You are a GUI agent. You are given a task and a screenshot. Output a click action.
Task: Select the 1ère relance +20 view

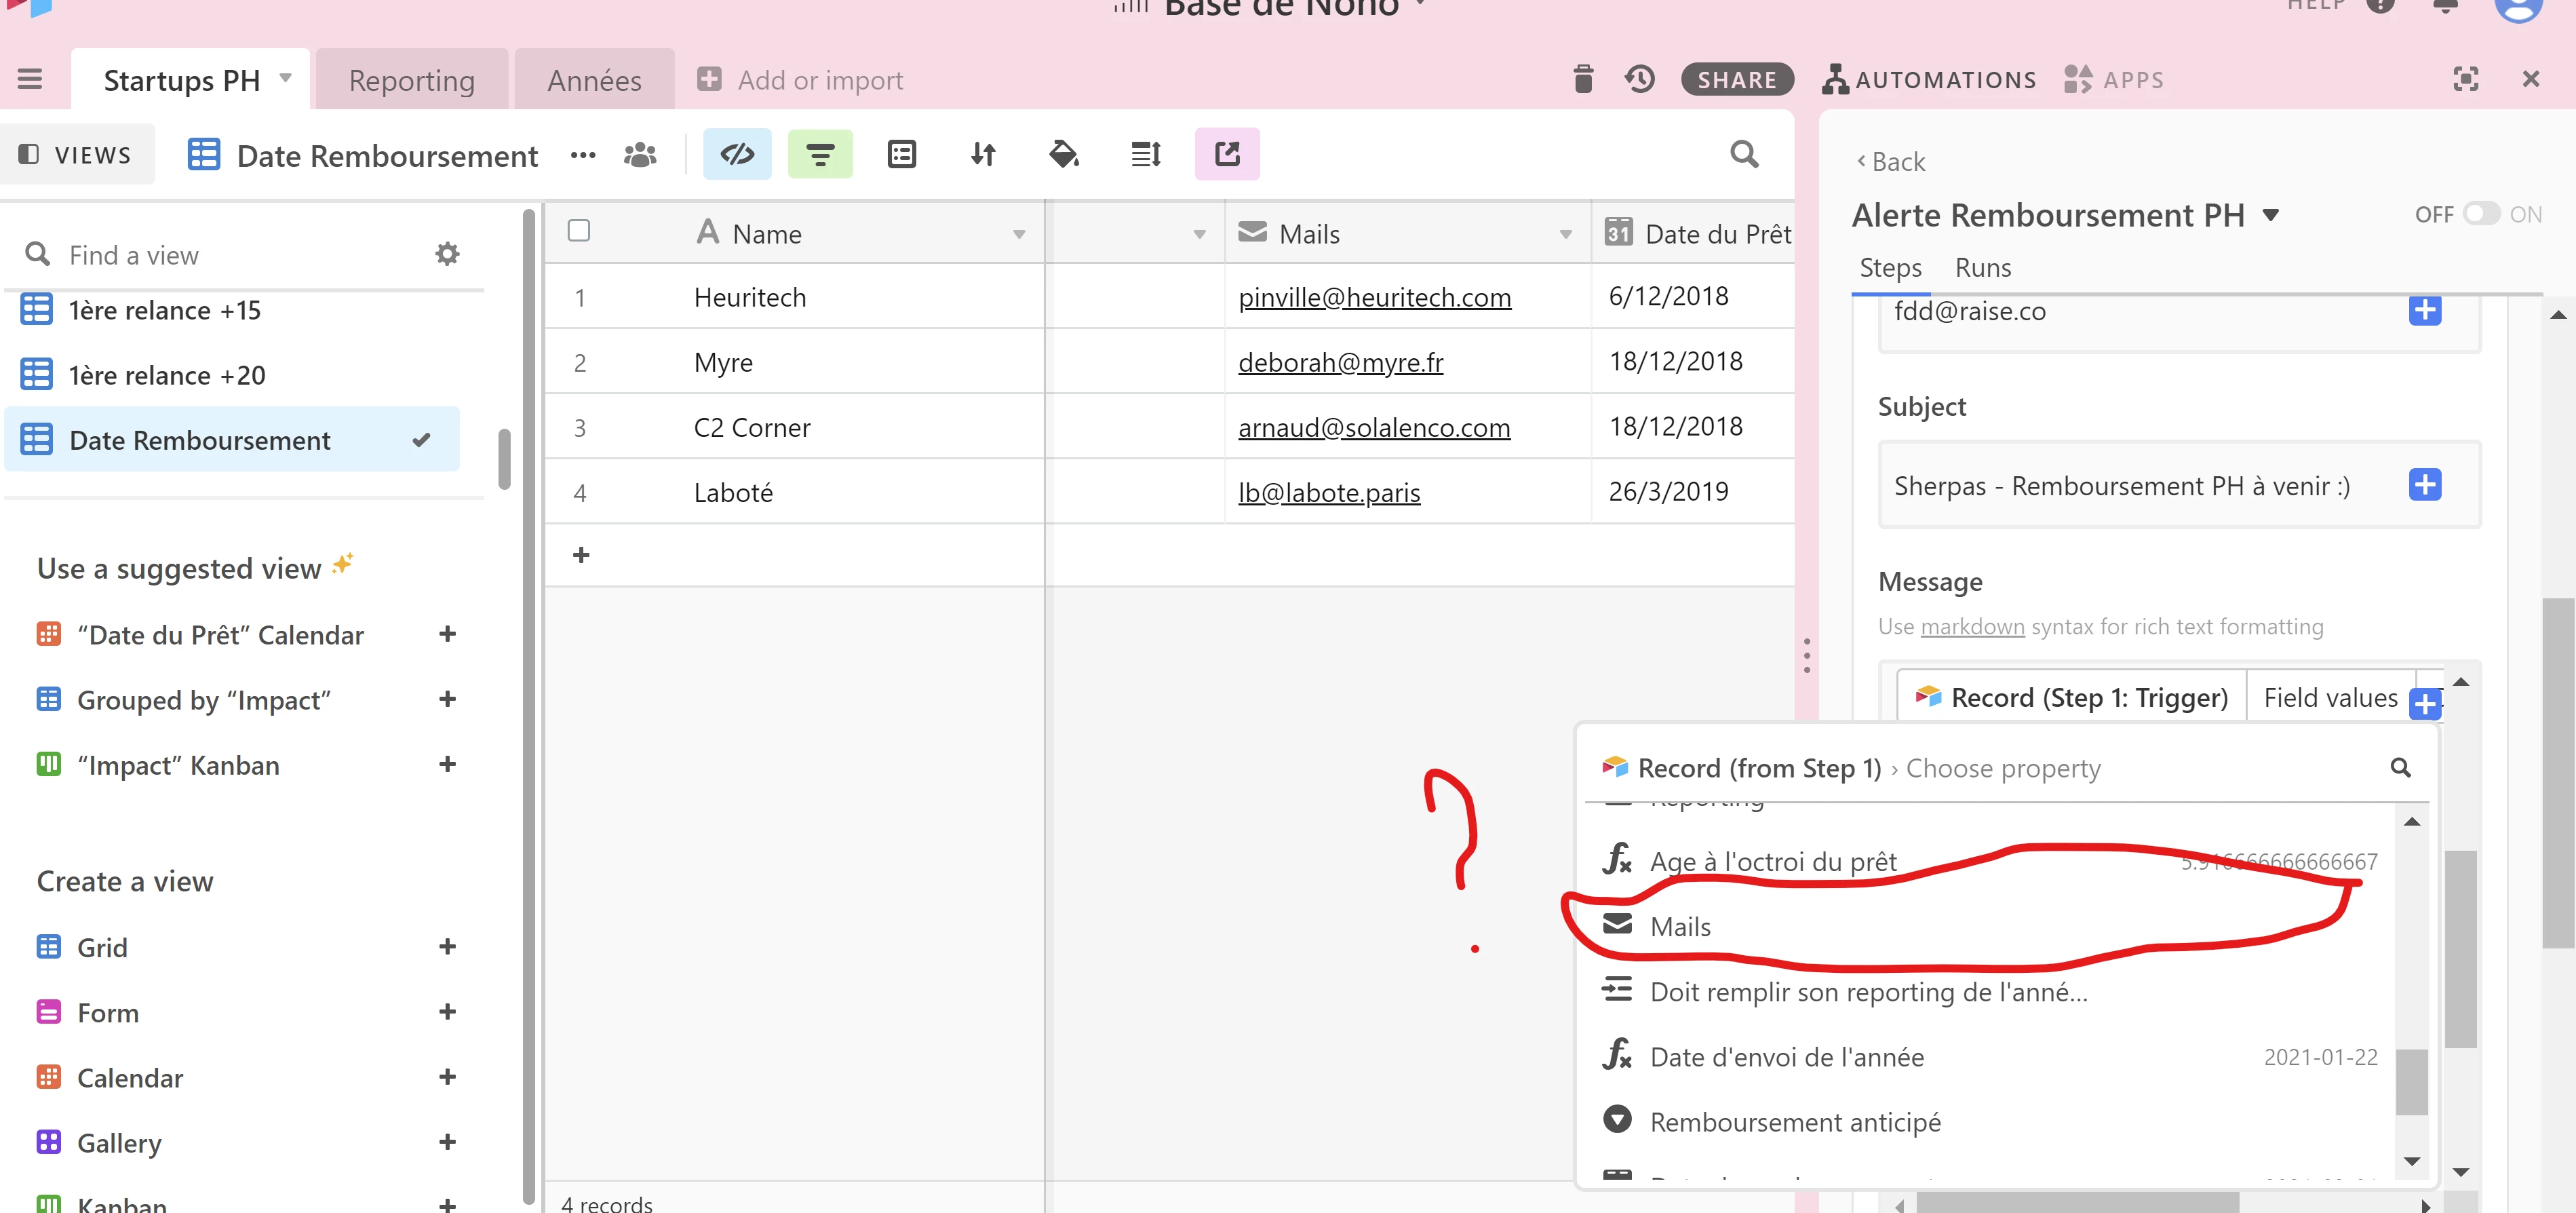pos(232,376)
